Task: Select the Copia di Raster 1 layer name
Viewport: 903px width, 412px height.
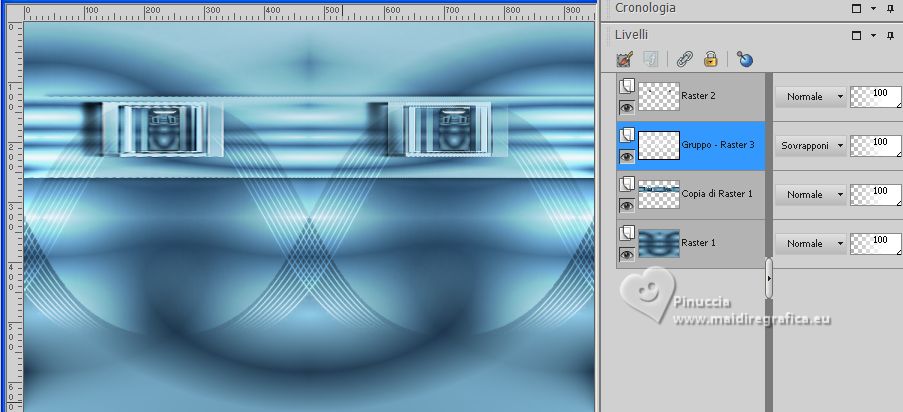Action: coord(716,194)
